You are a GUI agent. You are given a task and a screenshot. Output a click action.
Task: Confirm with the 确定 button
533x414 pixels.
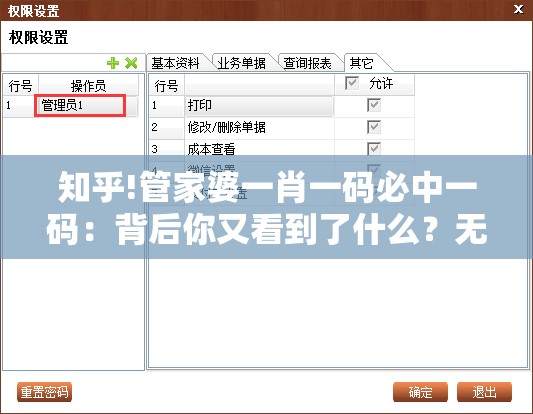click(420, 392)
